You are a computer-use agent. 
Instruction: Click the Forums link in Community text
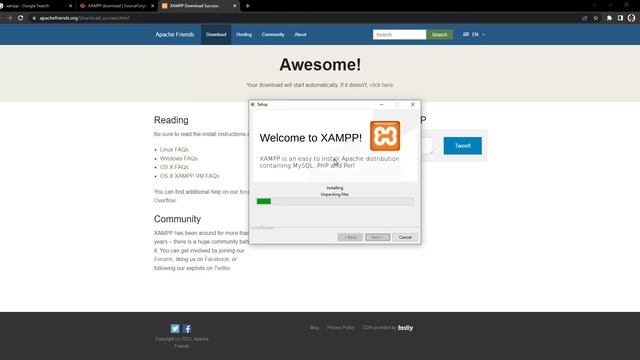[x=163, y=259]
